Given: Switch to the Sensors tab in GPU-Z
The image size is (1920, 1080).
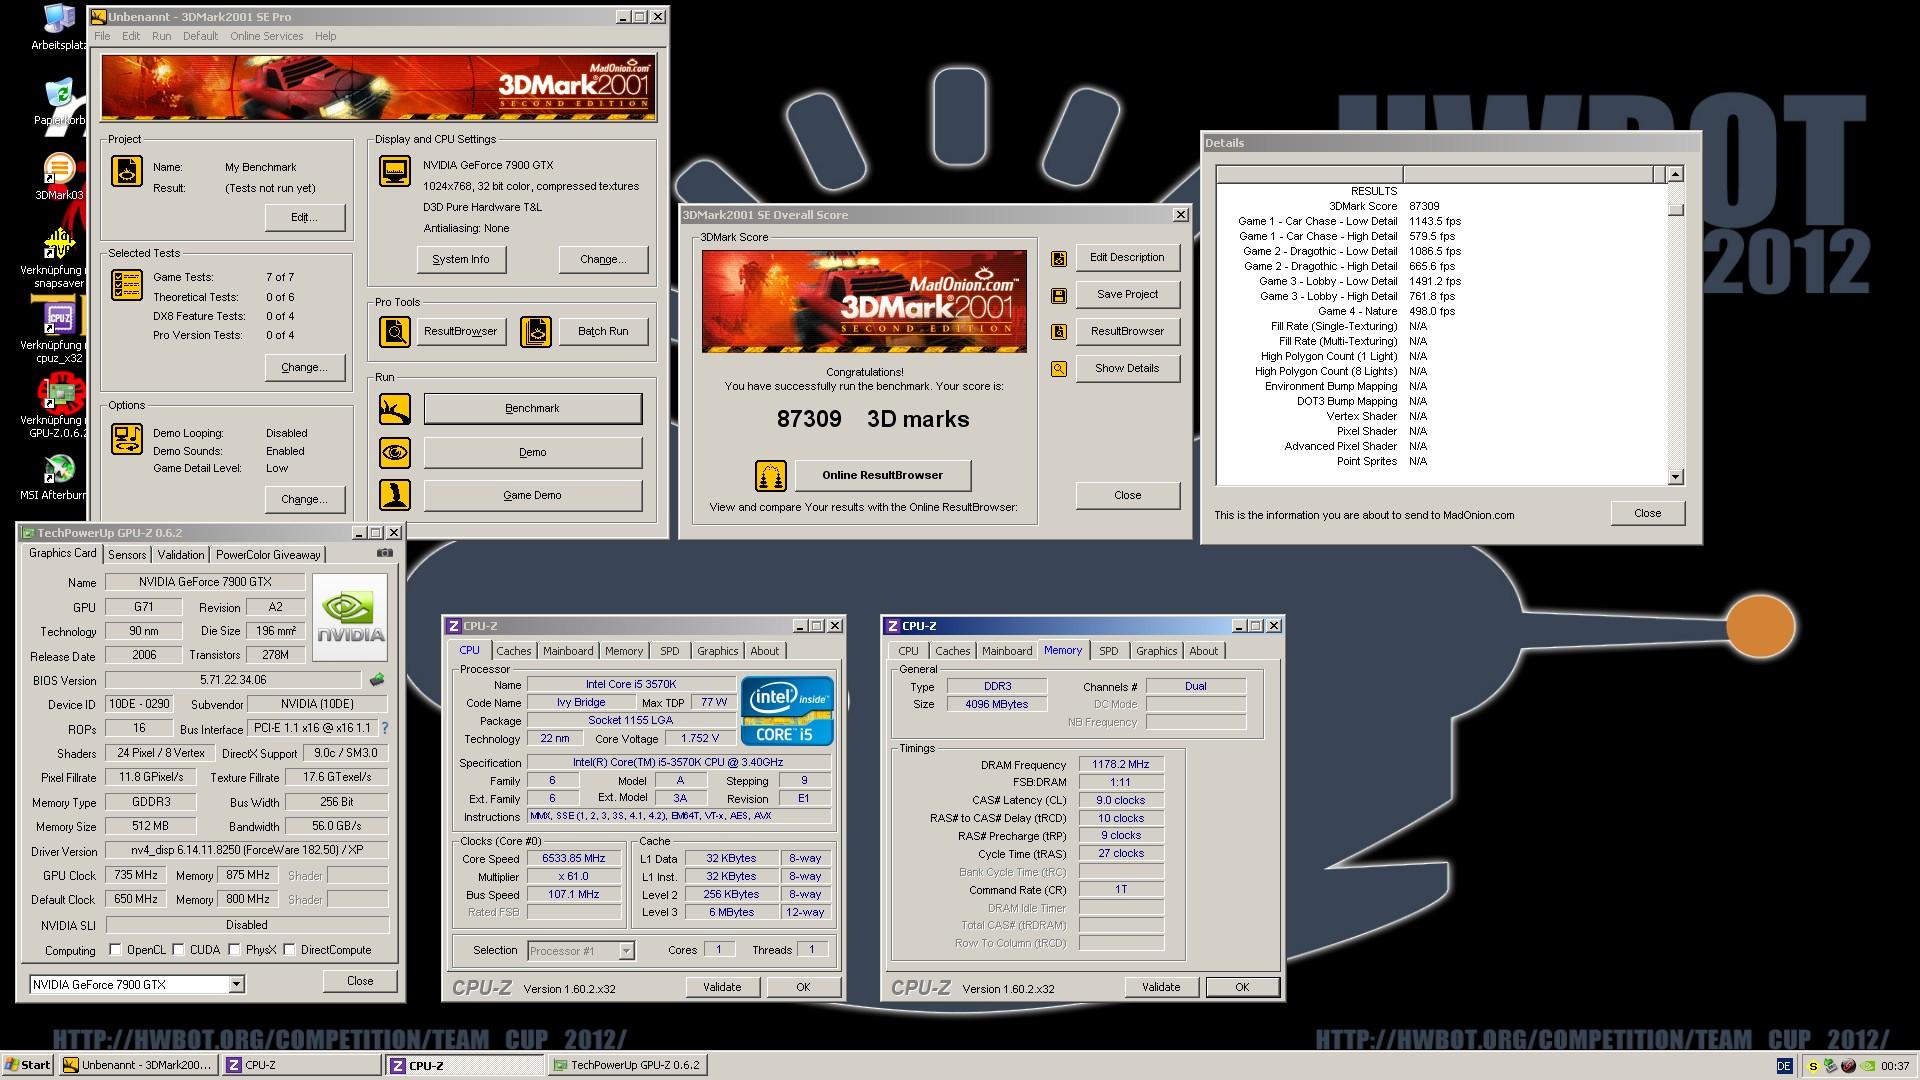Looking at the screenshot, I should (127, 555).
